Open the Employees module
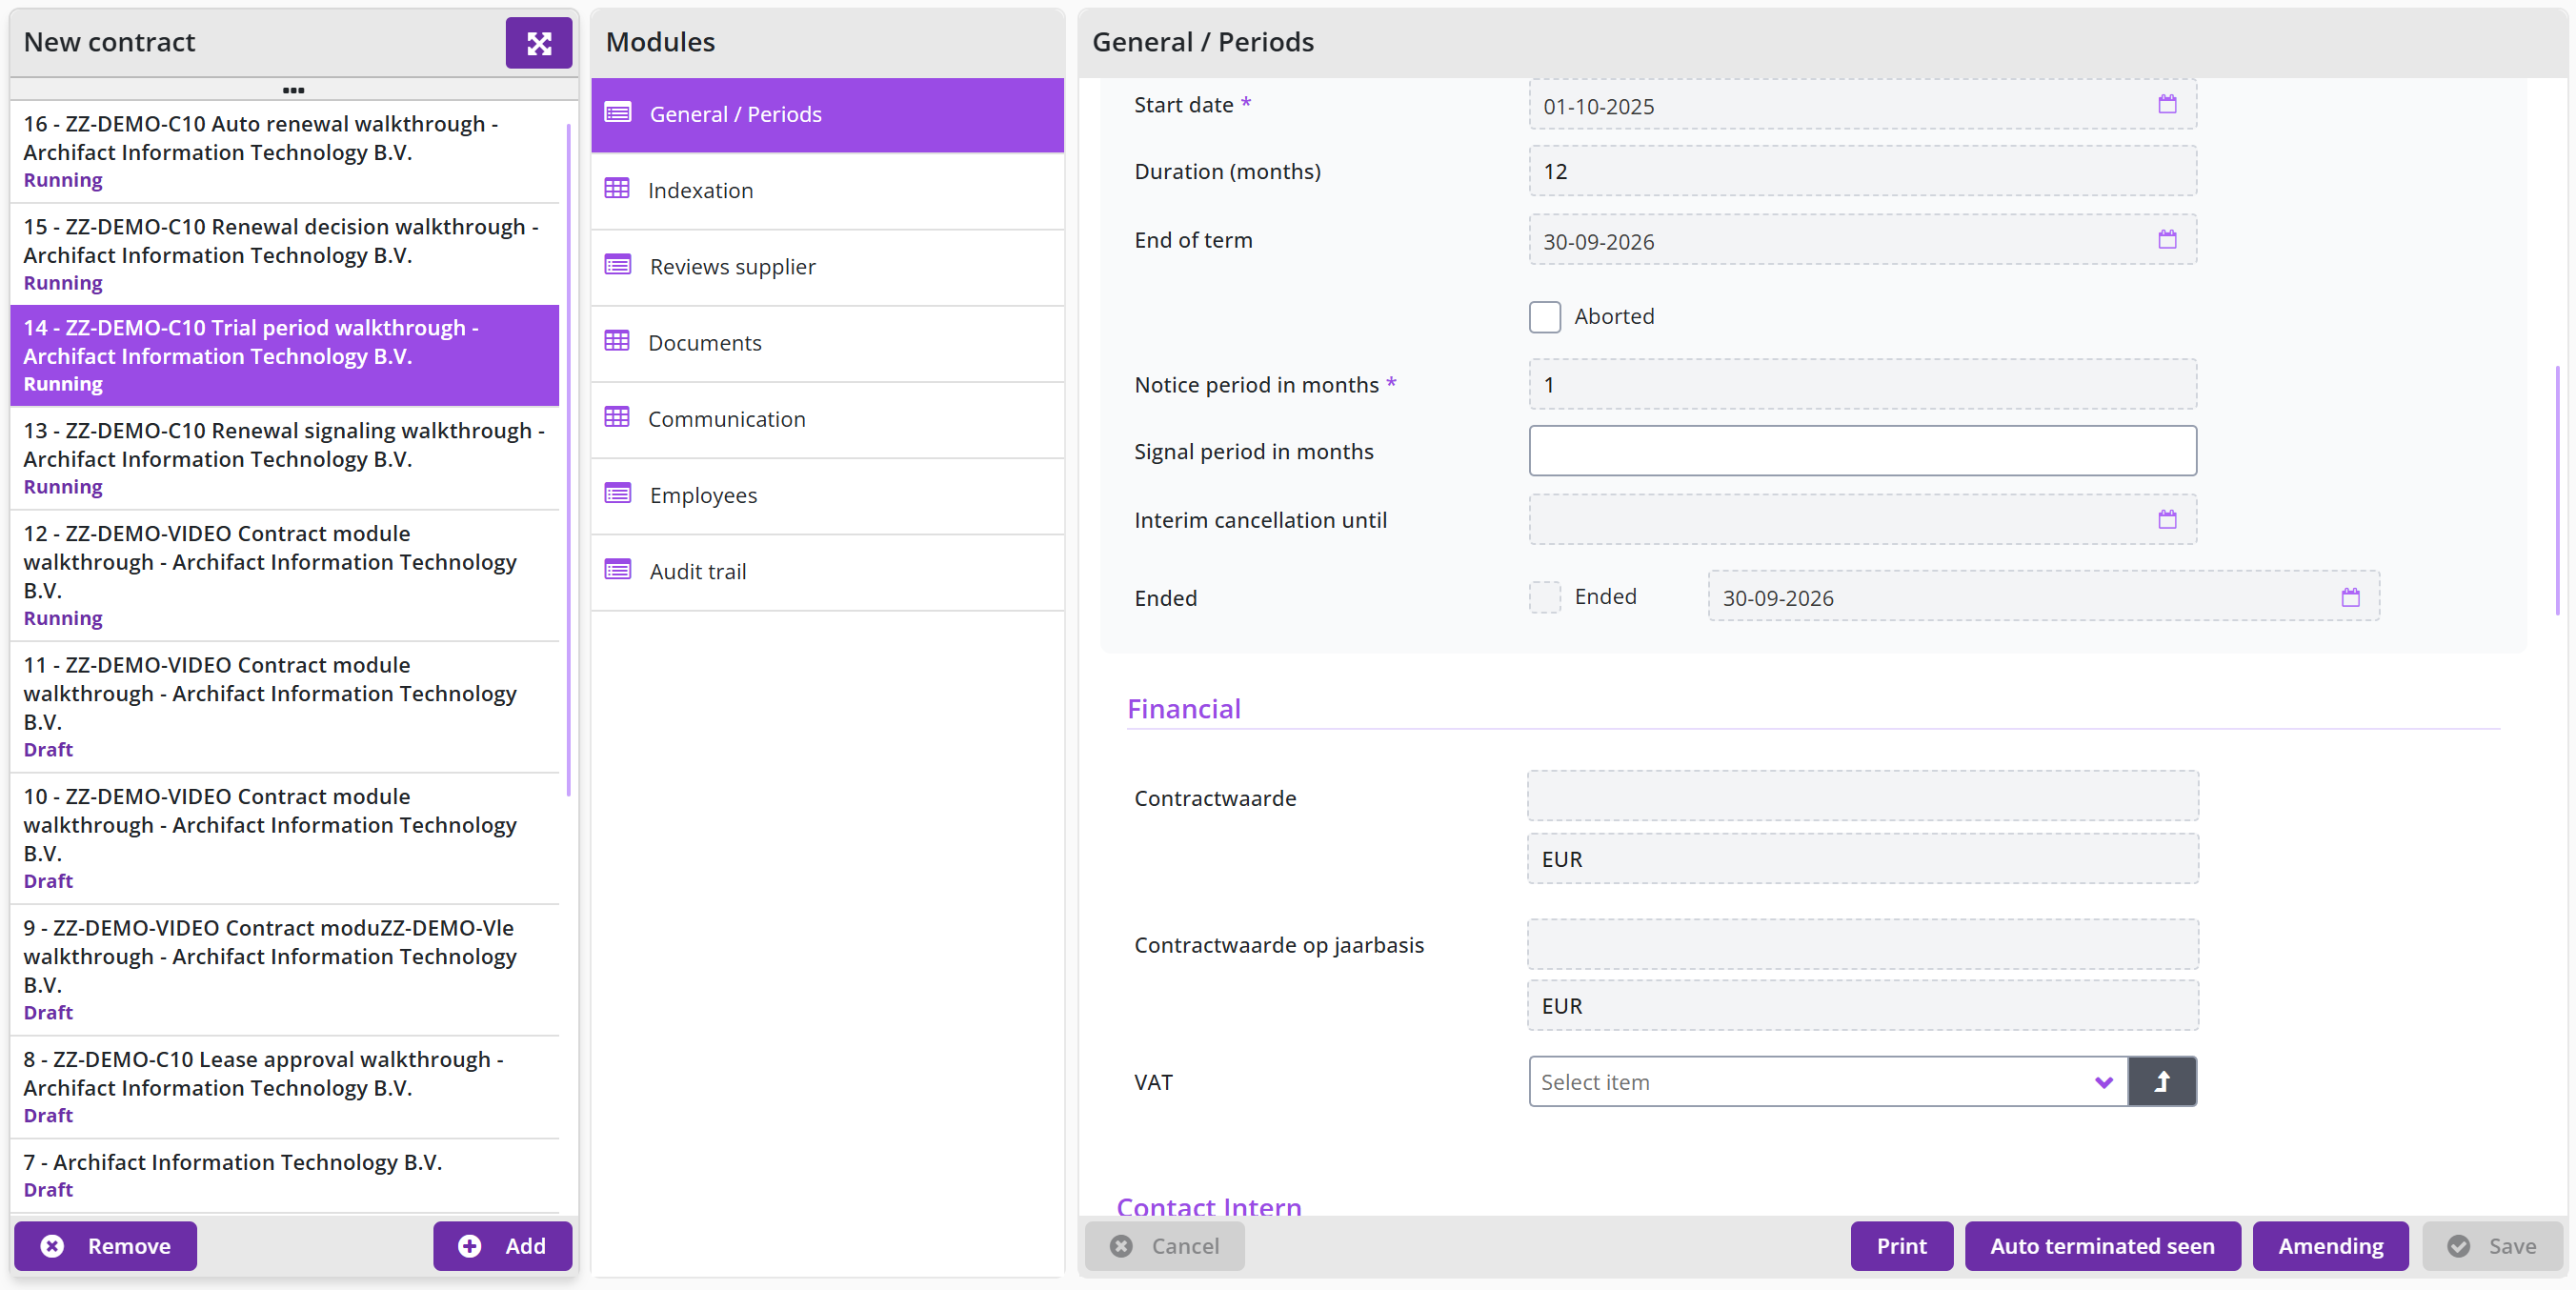Viewport: 2576px width, 1290px height. coord(827,494)
